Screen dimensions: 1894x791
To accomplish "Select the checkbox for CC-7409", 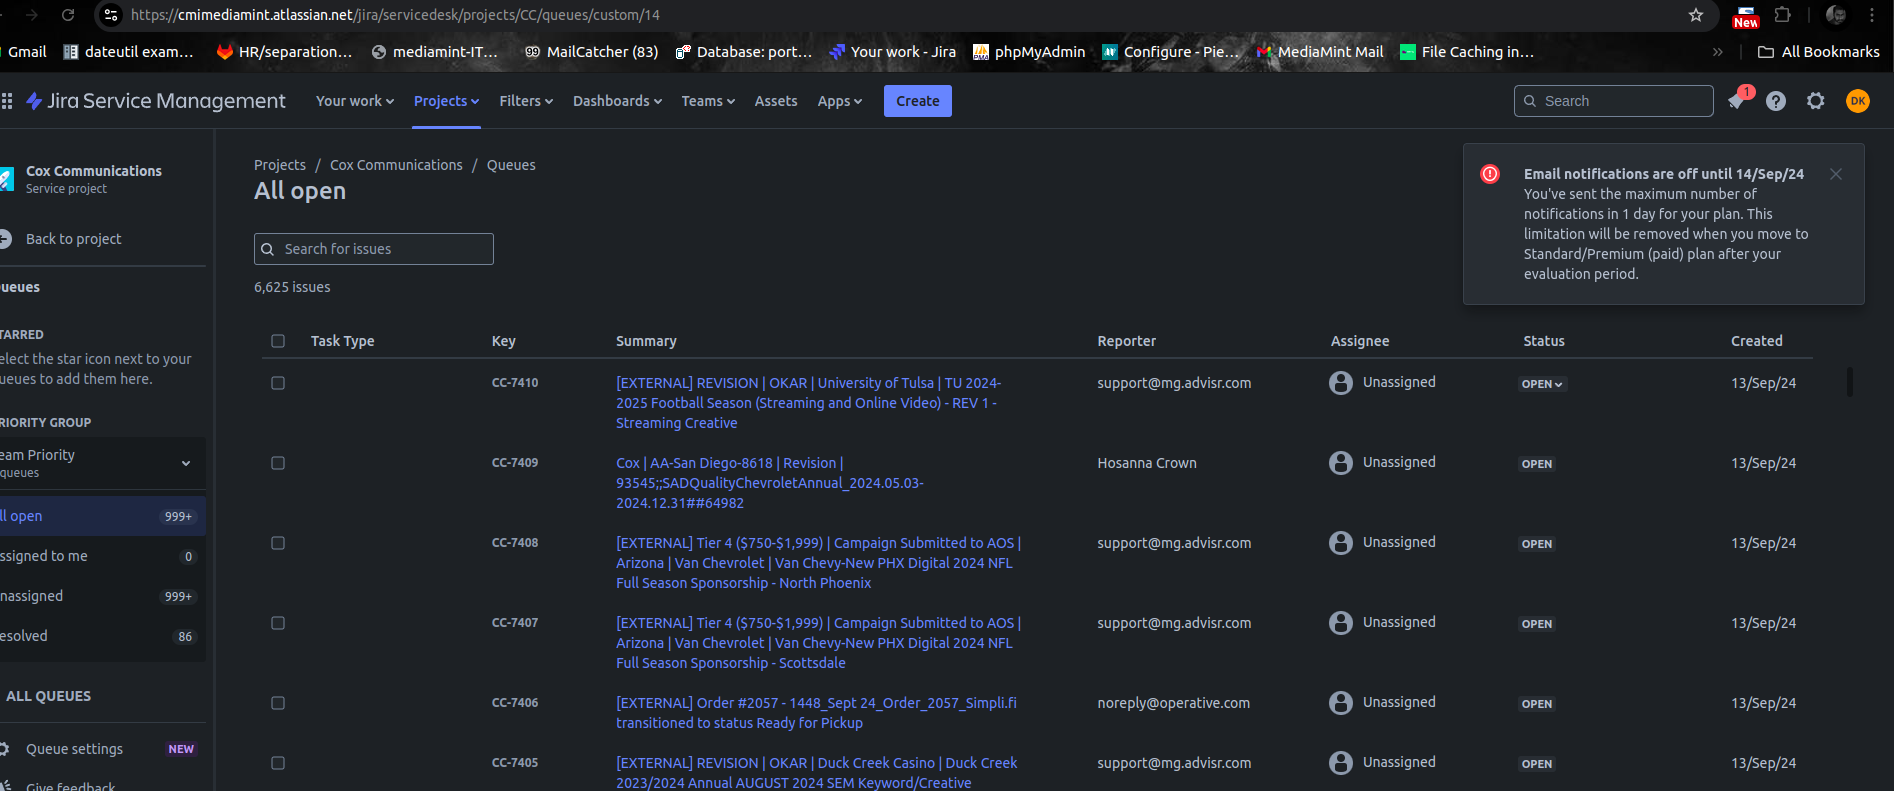I will click(278, 463).
